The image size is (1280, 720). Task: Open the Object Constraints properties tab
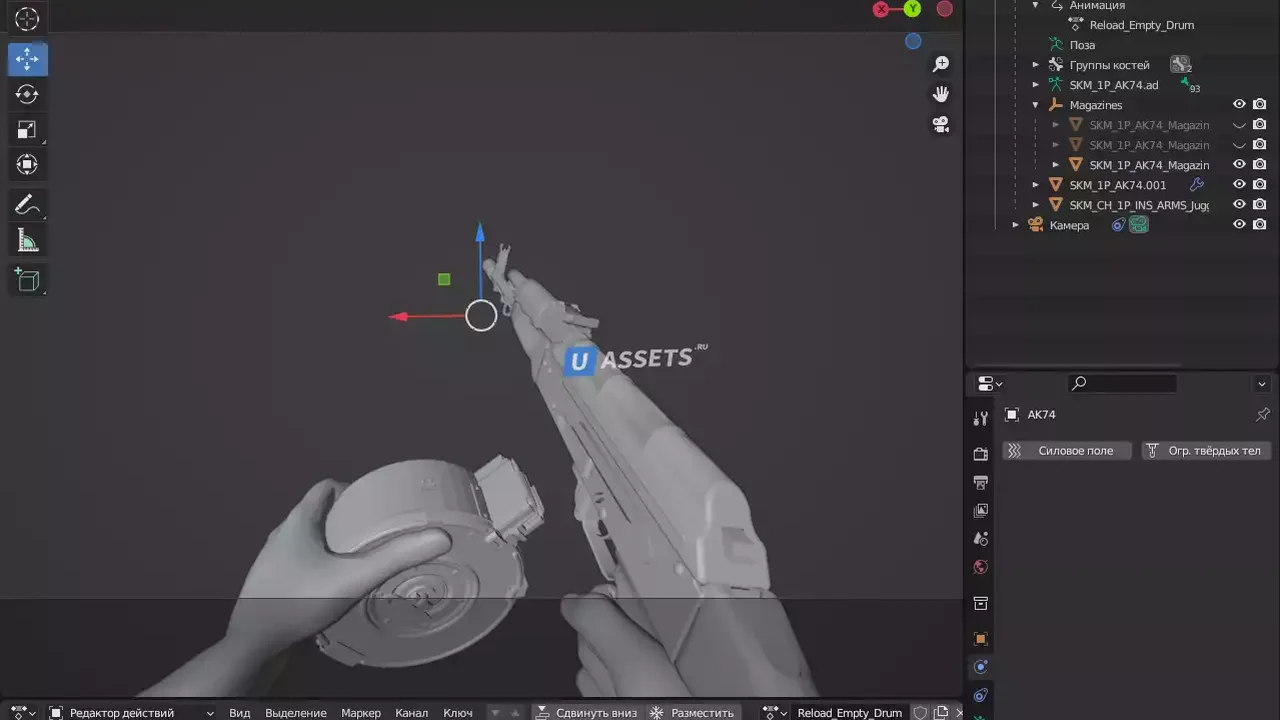coord(980,695)
